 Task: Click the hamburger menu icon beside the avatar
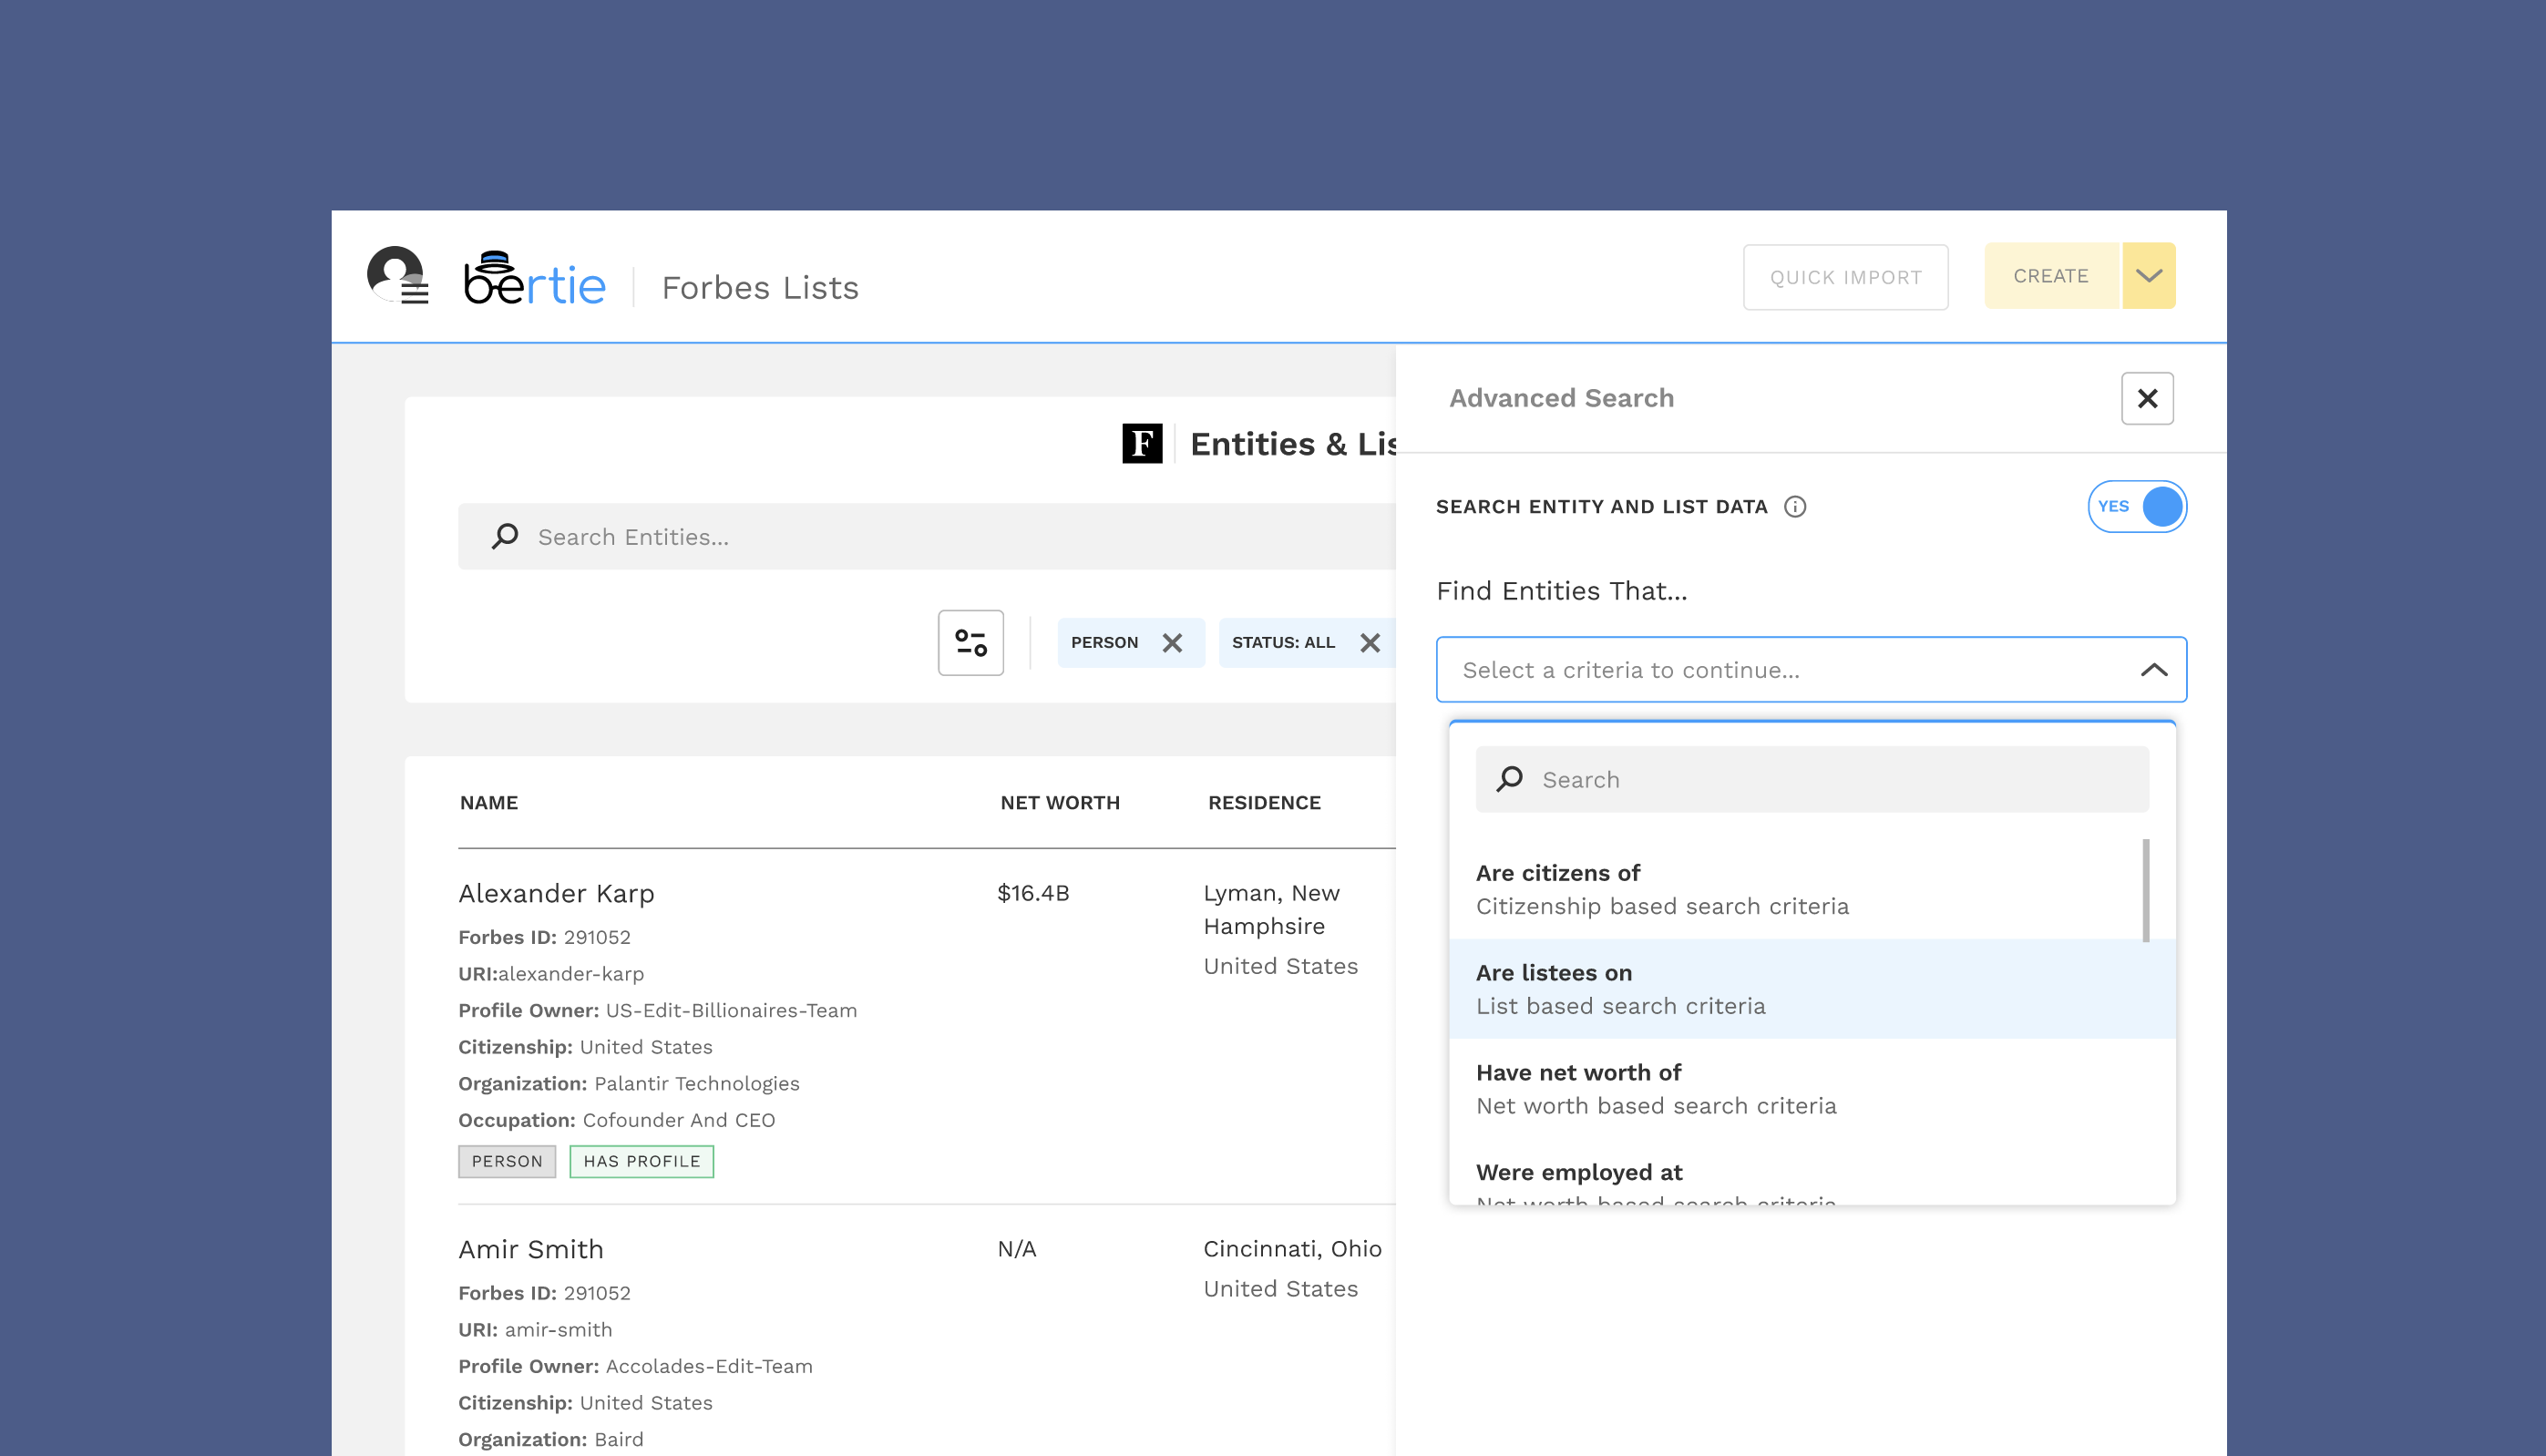click(417, 295)
